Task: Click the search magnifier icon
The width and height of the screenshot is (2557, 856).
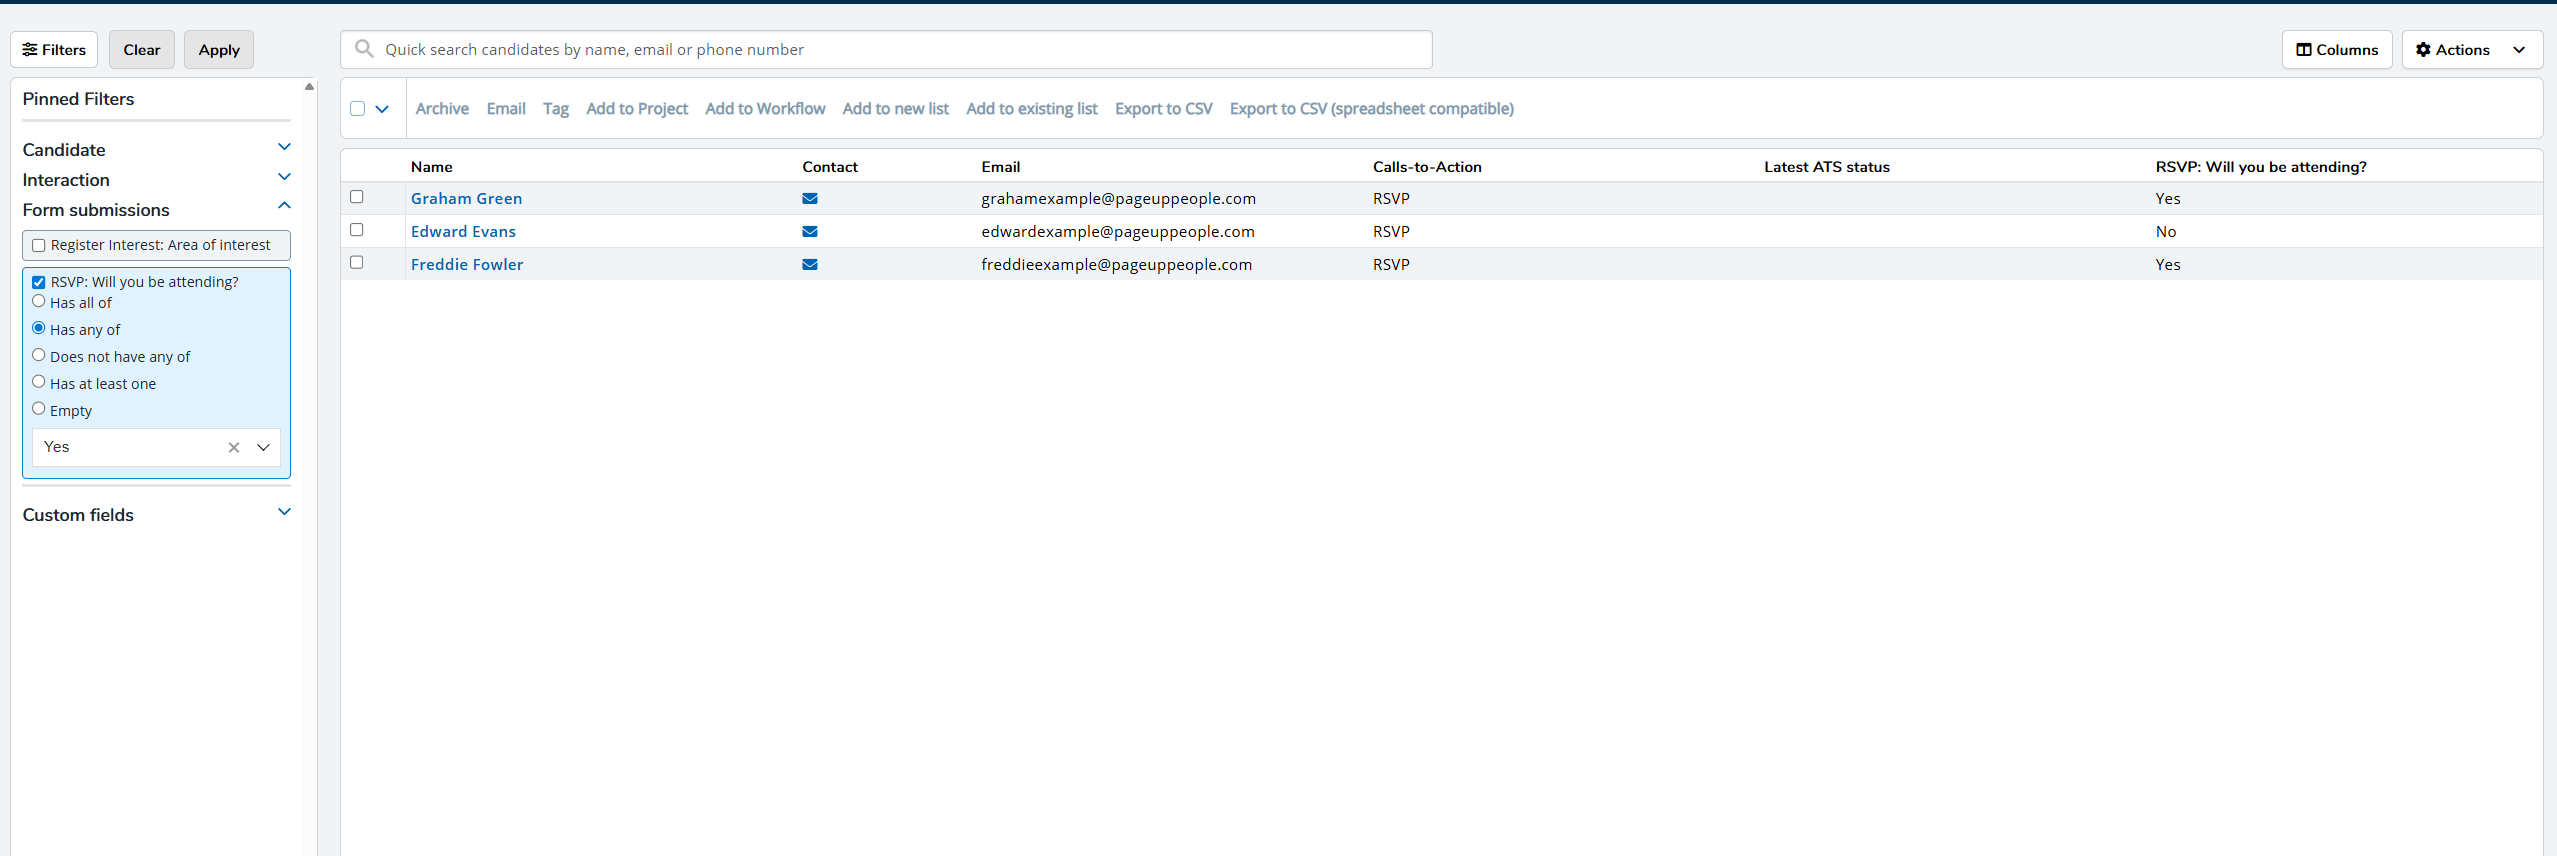Action: click(365, 49)
